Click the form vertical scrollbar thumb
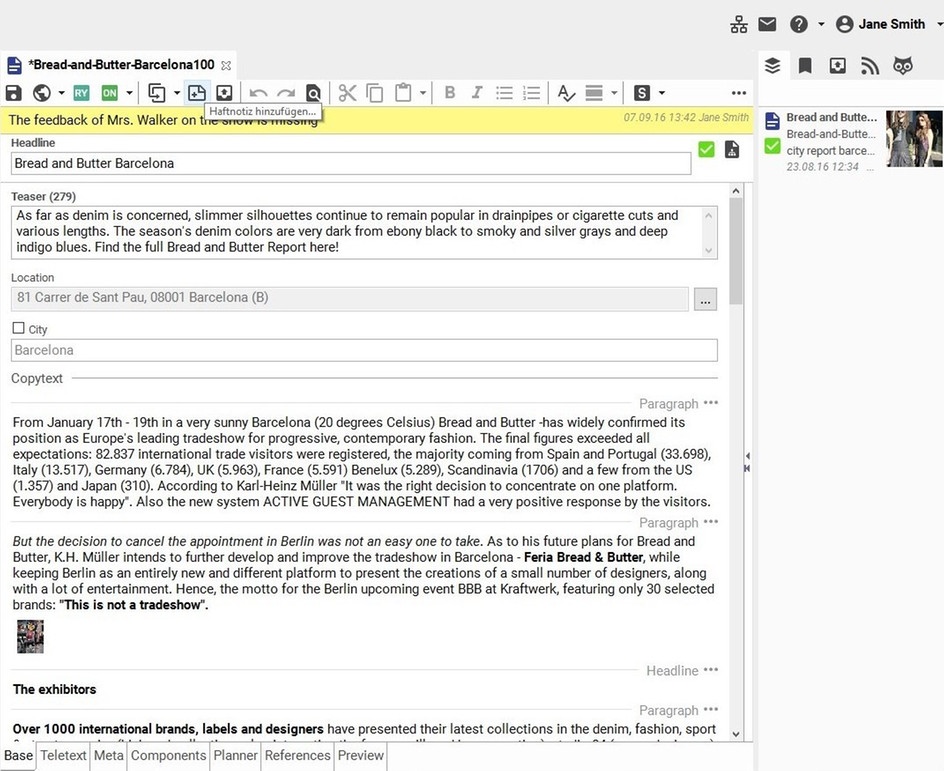This screenshot has height=771, width=944. [736, 250]
